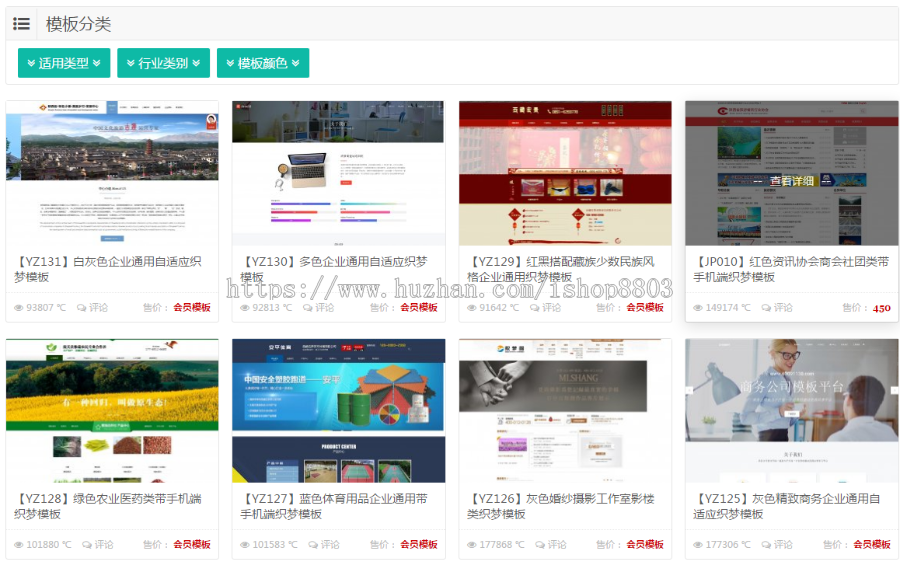Open the YZ126 template thumbnail
This screenshot has width=900, height=572.
coord(565,411)
